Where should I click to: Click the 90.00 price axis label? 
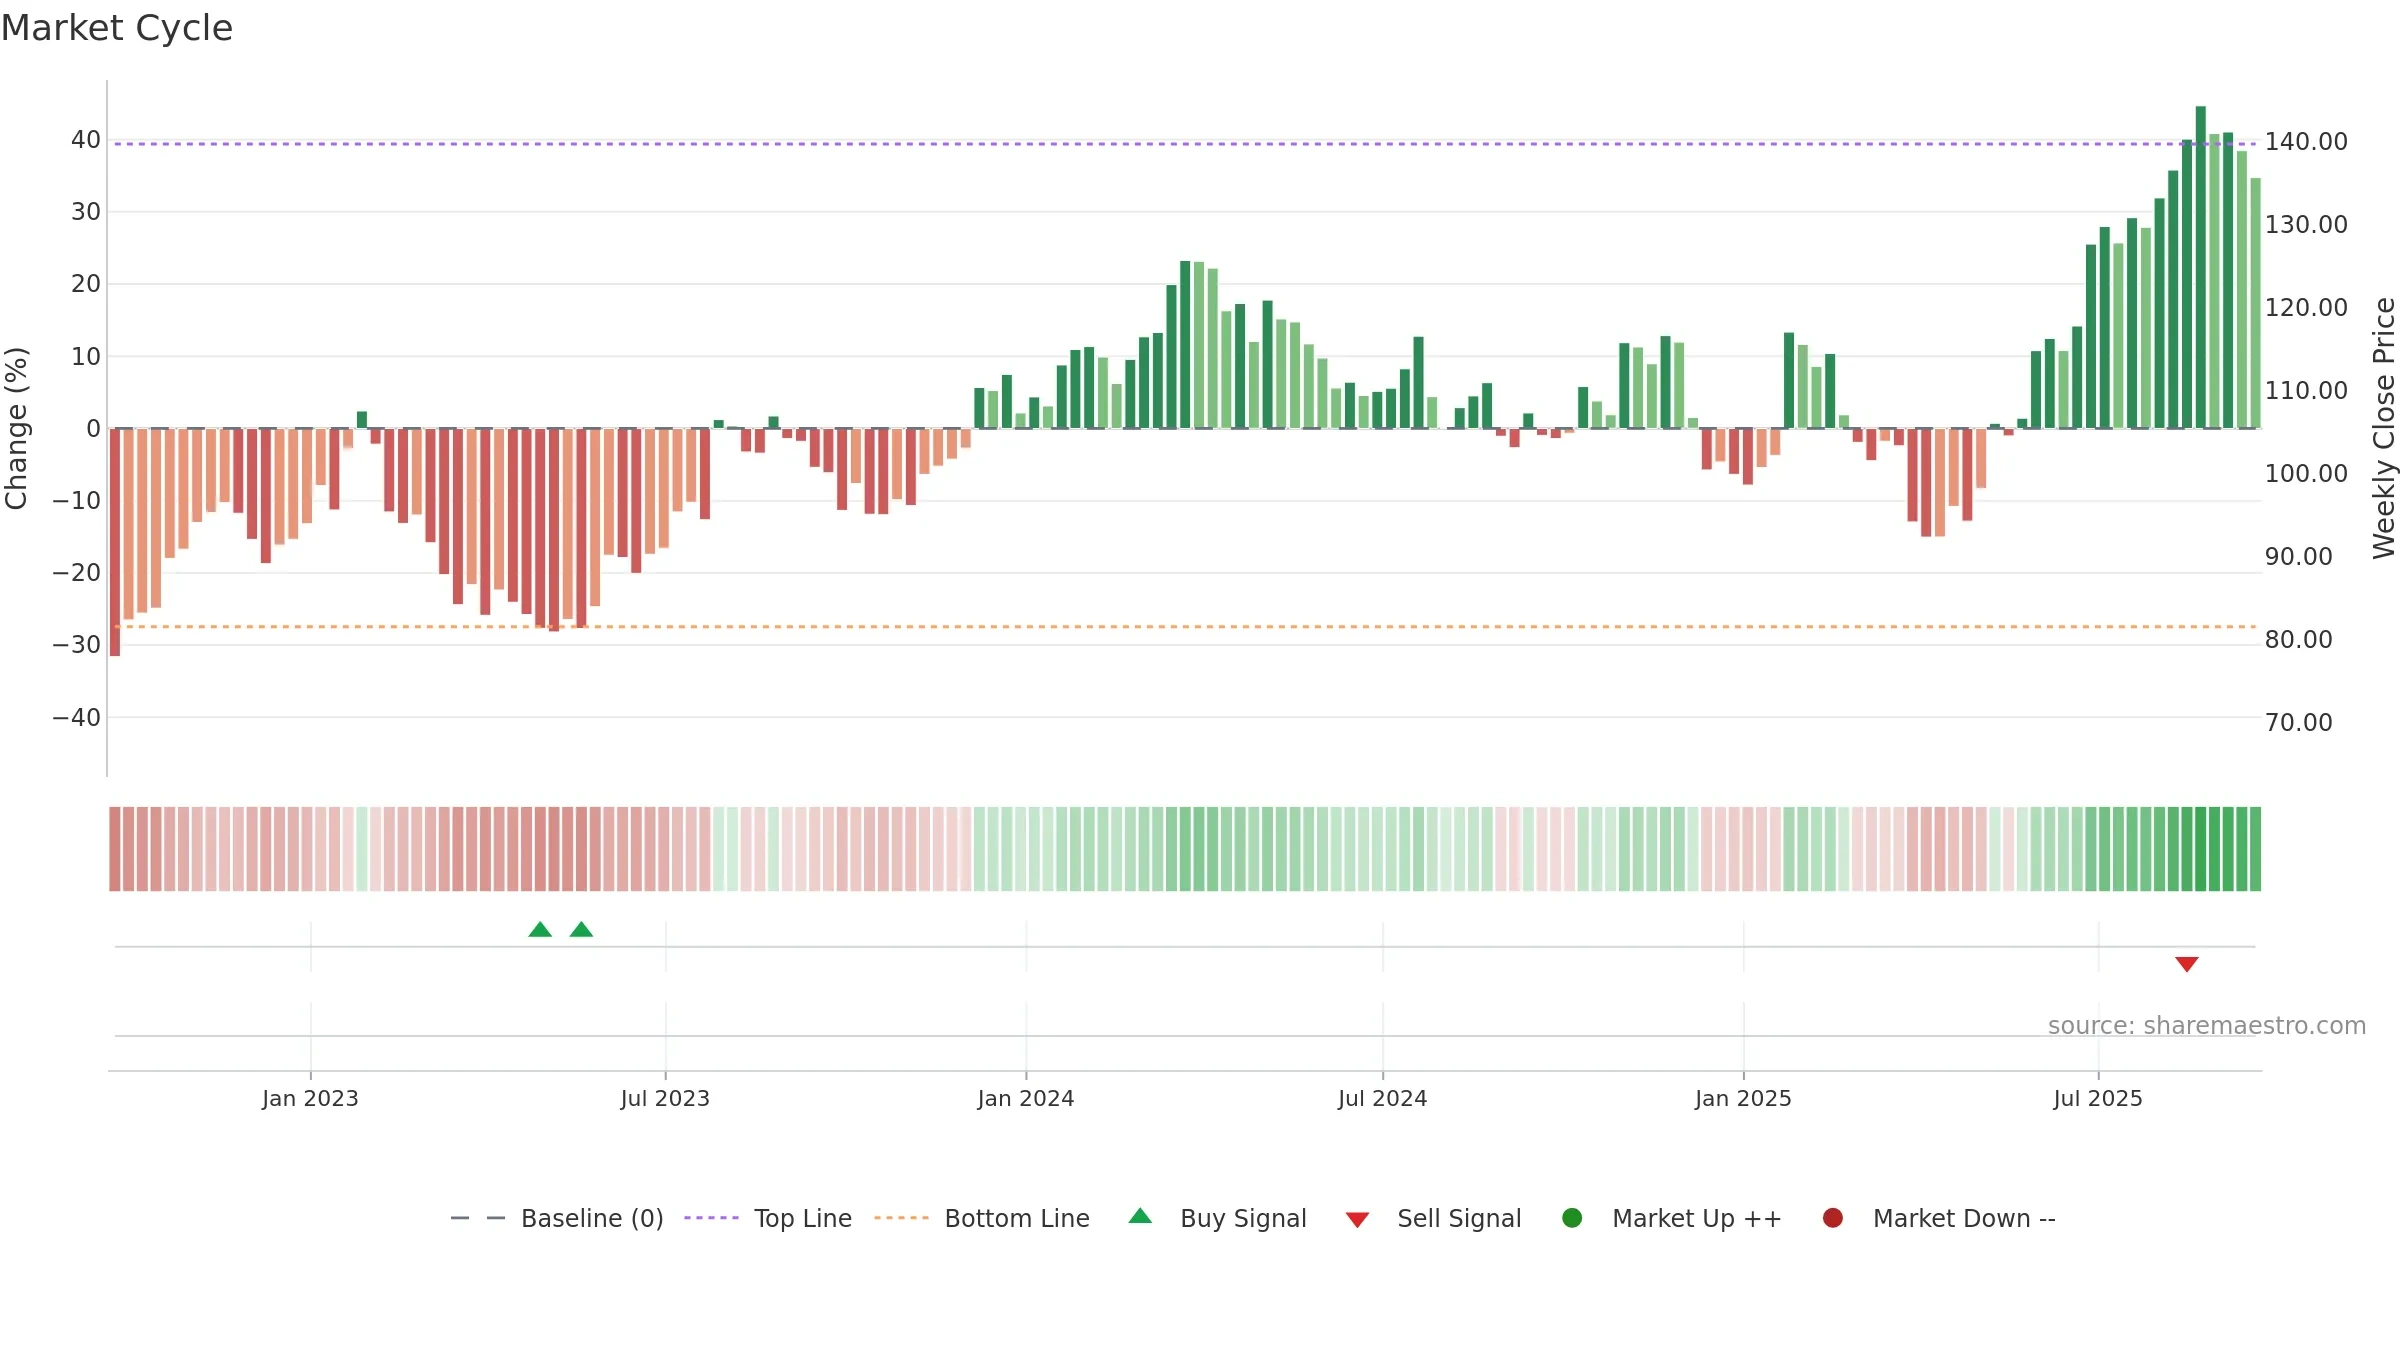coord(2298,556)
